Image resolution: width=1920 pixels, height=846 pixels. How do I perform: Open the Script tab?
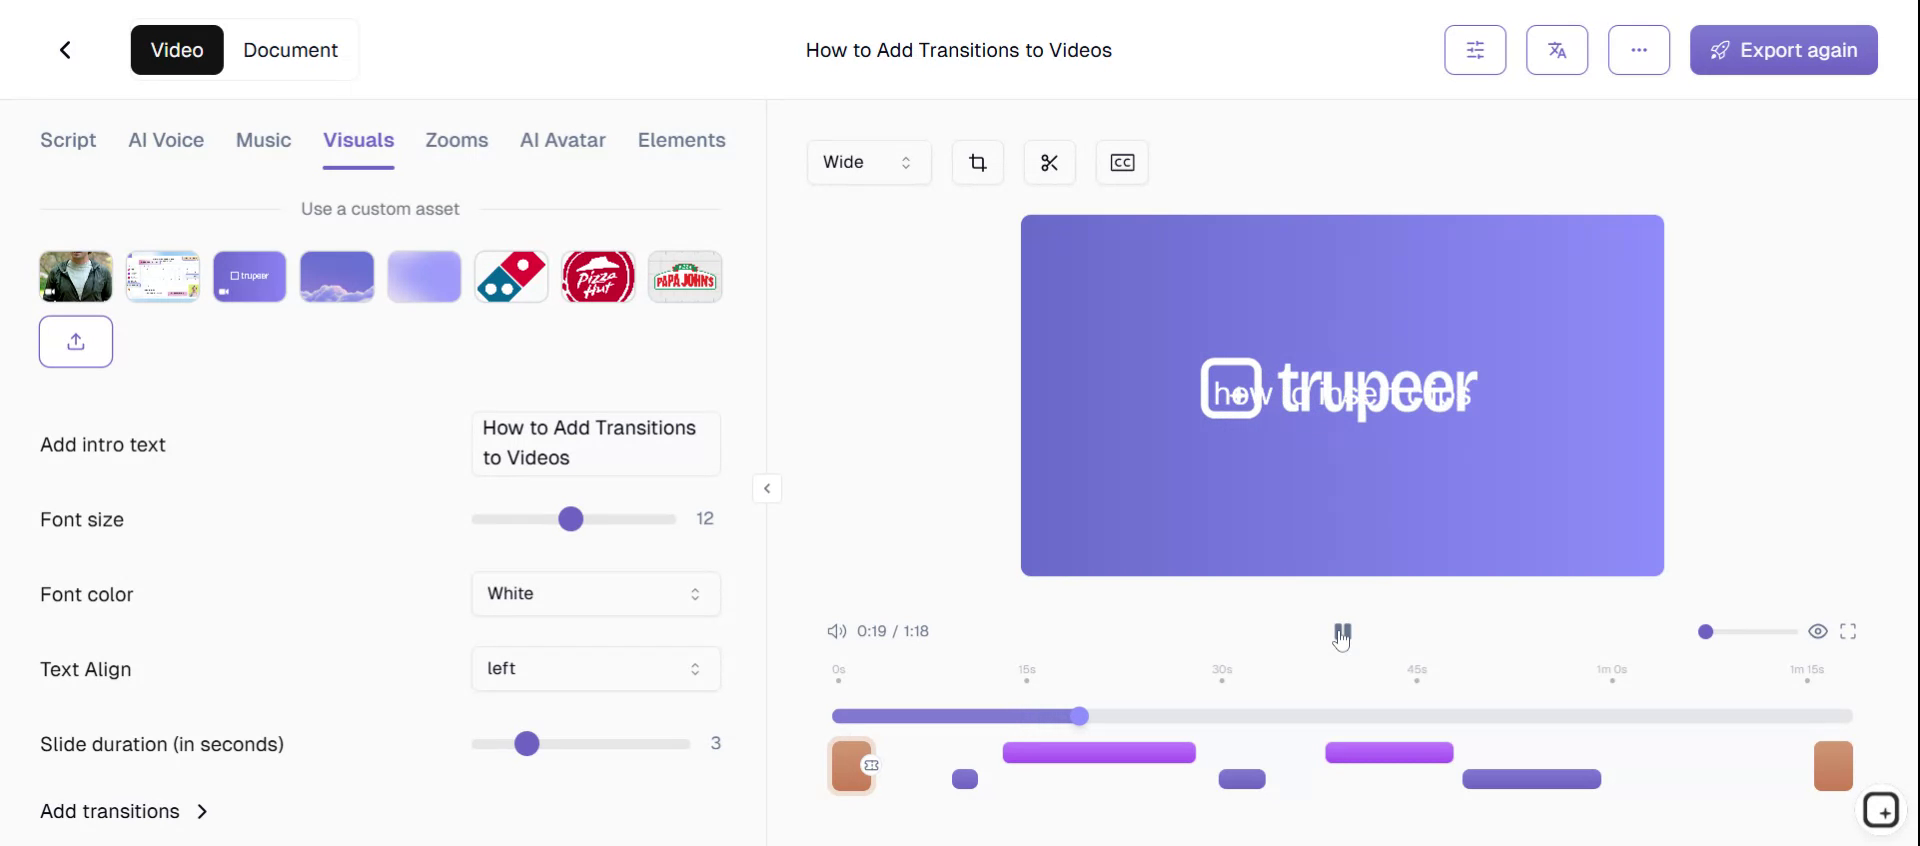click(x=68, y=140)
